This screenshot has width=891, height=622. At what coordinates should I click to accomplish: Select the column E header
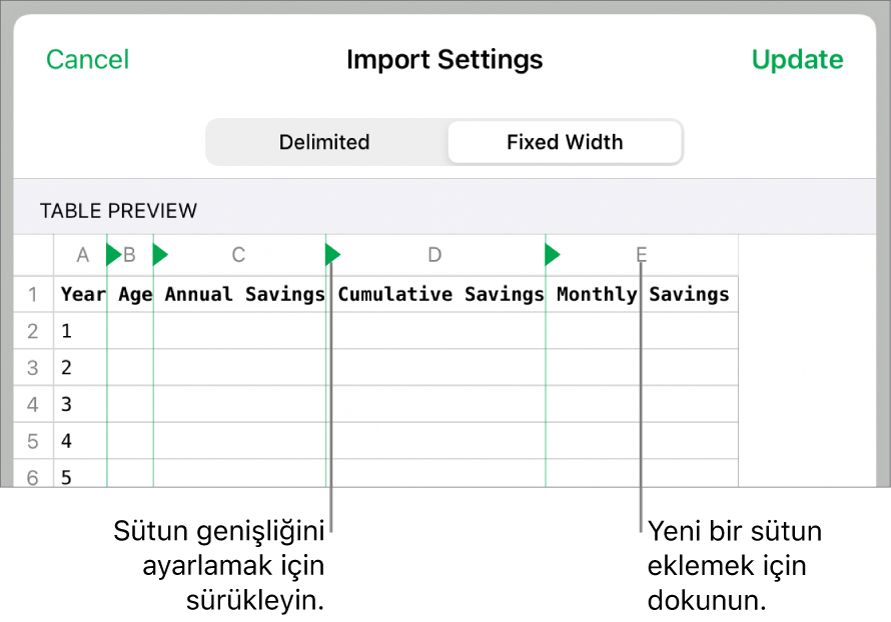[640, 255]
